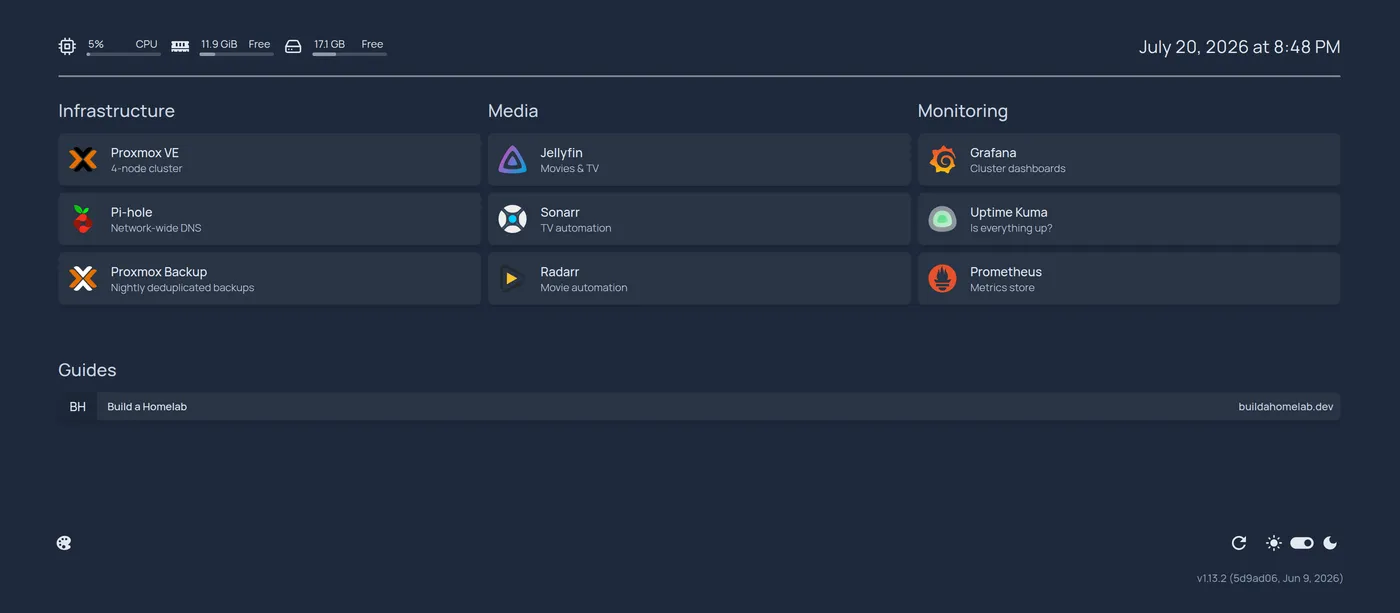
Task: Click the BH bookmark abbreviation
Action: point(77,407)
